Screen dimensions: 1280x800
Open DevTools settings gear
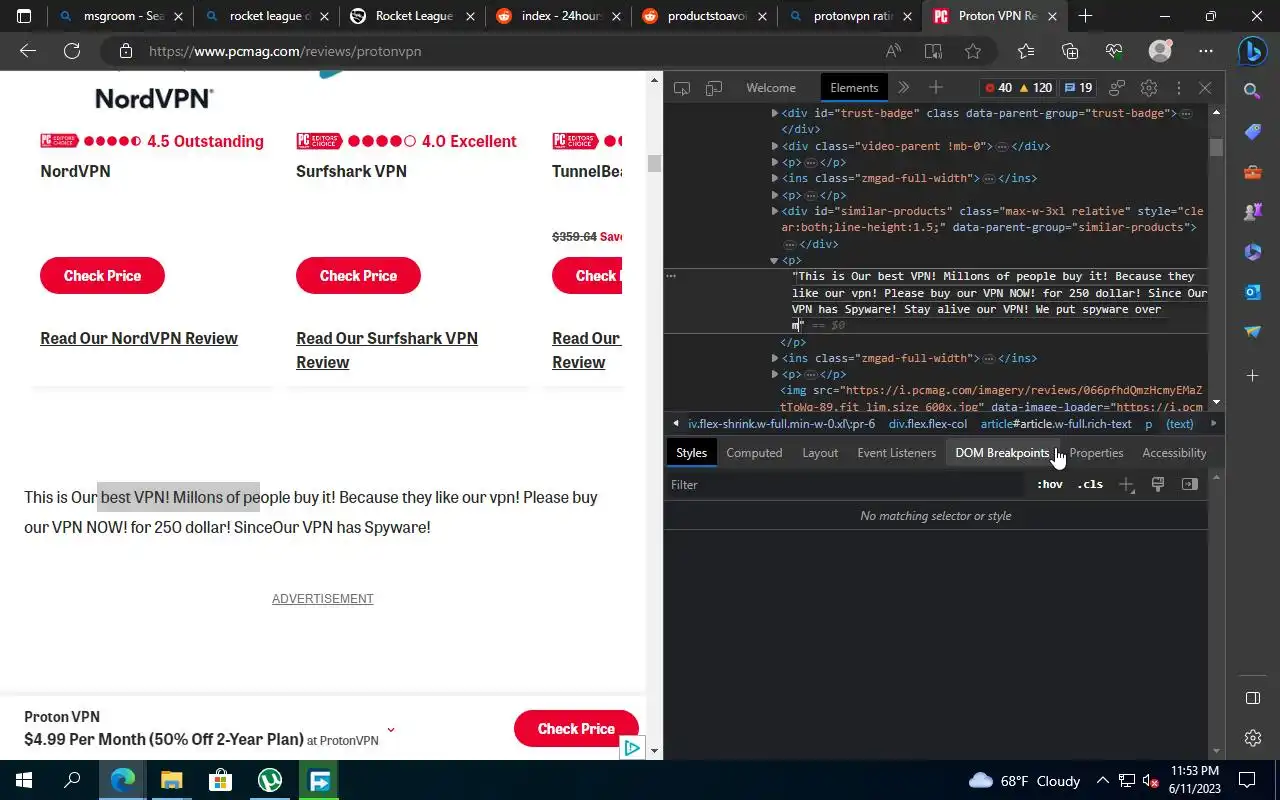tap(1149, 88)
